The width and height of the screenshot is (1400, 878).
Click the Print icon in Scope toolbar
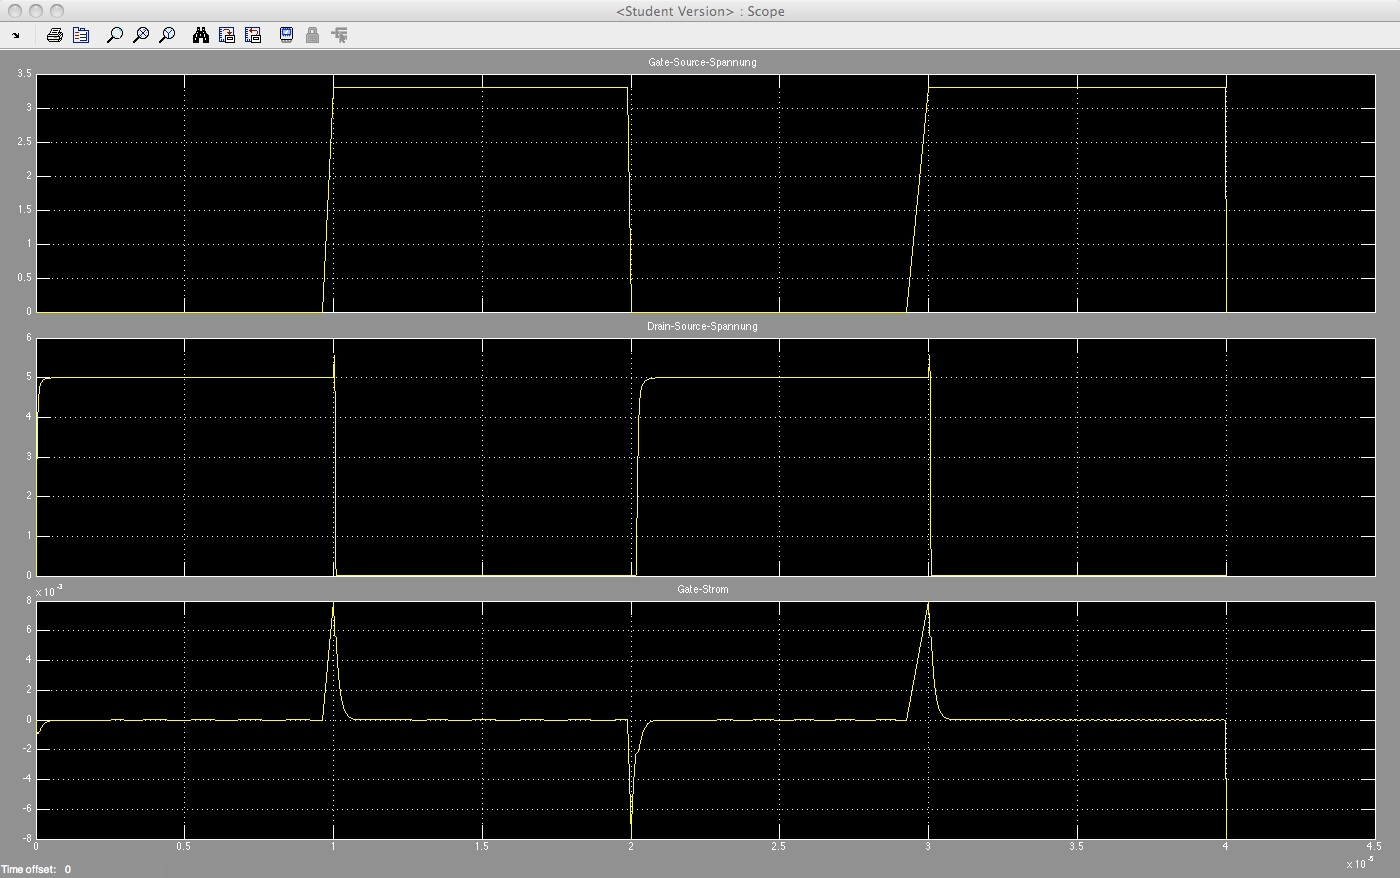pyautogui.click(x=55, y=35)
